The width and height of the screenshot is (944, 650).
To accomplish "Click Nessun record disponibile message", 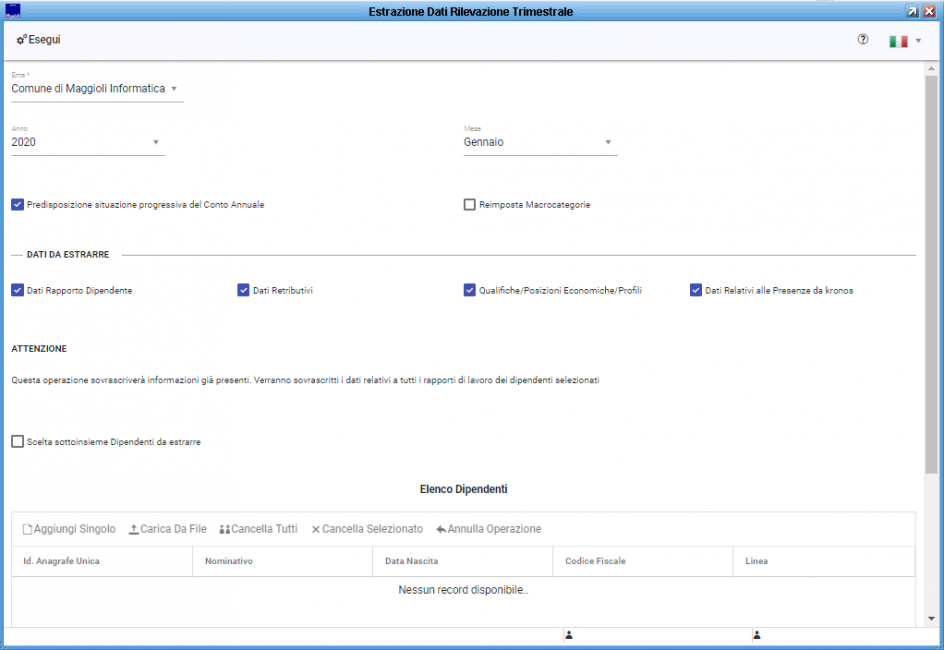I will coord(463,590).
